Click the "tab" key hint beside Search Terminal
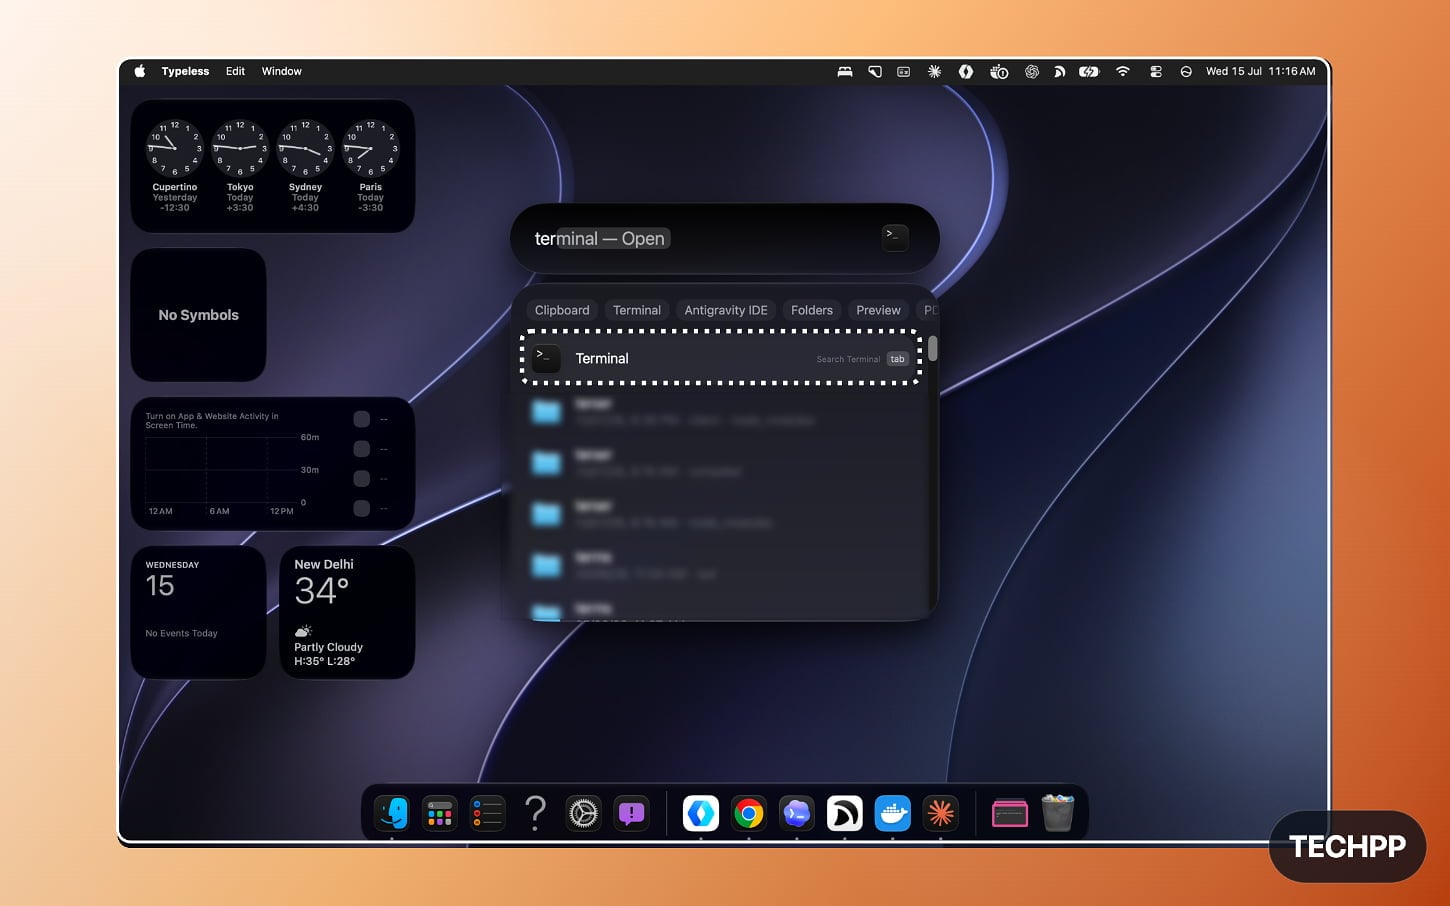 pos(897,359)
